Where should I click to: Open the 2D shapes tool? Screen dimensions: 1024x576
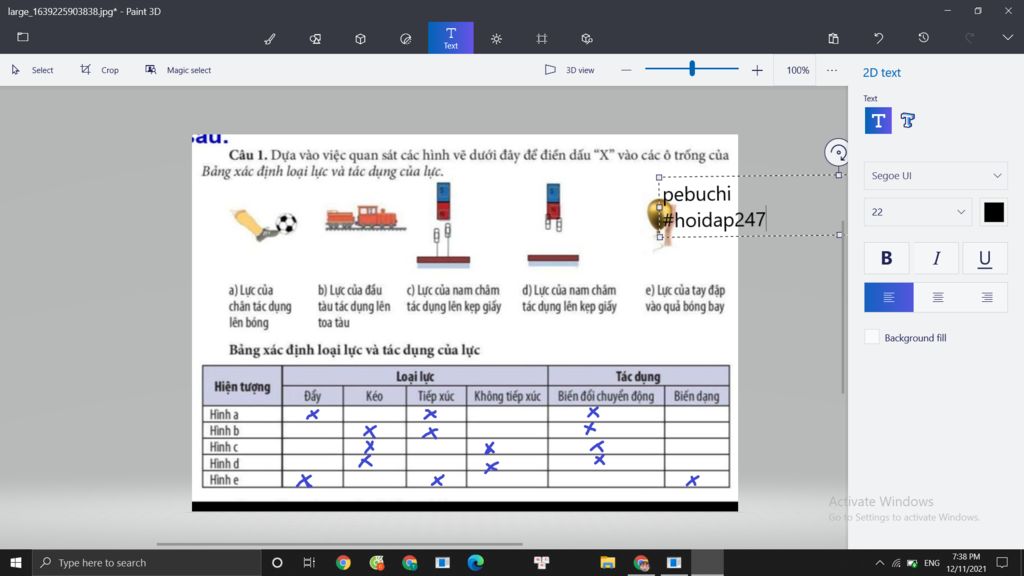click(315, 39)
